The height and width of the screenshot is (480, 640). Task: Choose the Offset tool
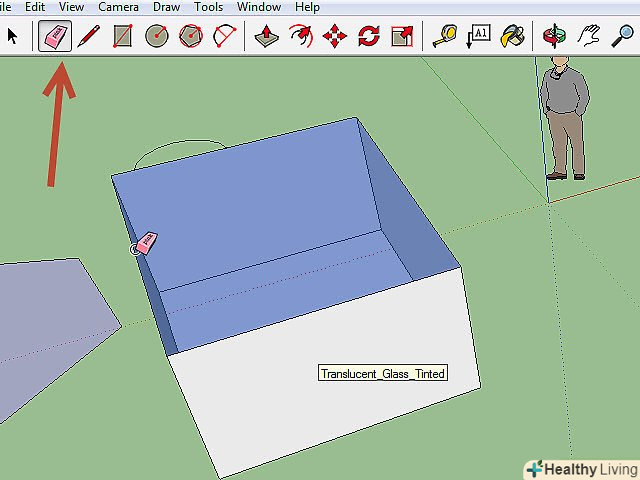tap(300, 37)
